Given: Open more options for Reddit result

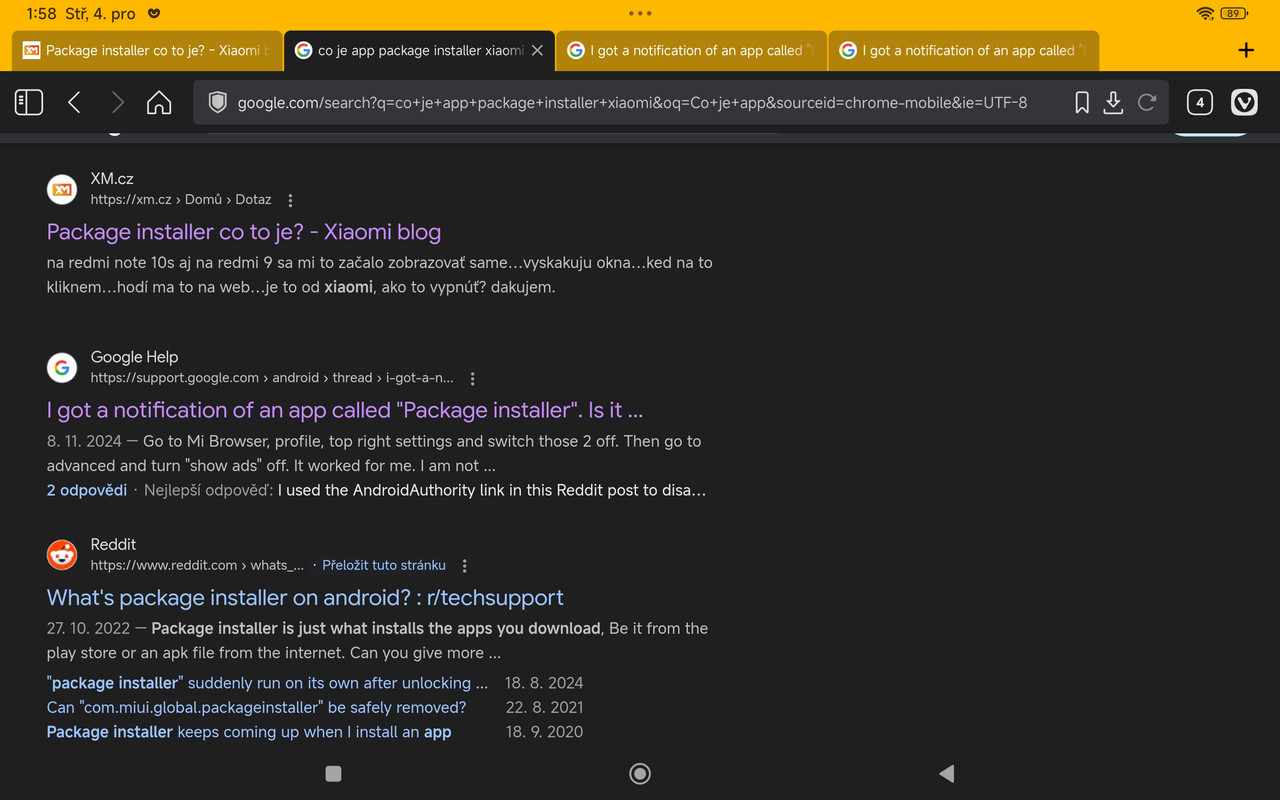Looking at the screenshot, I should click(x=464, y=566).
